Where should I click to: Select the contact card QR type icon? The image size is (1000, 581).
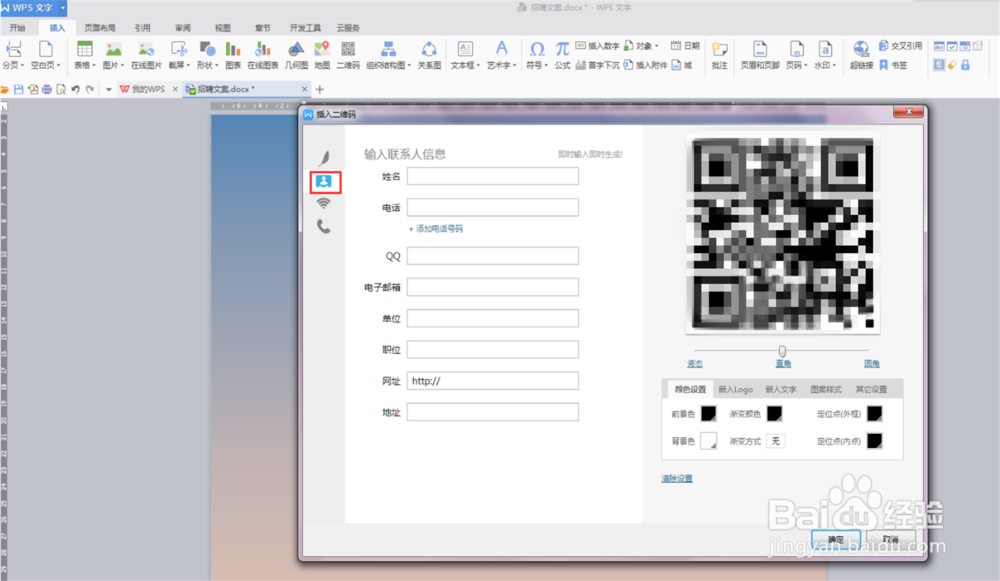pyautogui.click(x=325, y=182)
